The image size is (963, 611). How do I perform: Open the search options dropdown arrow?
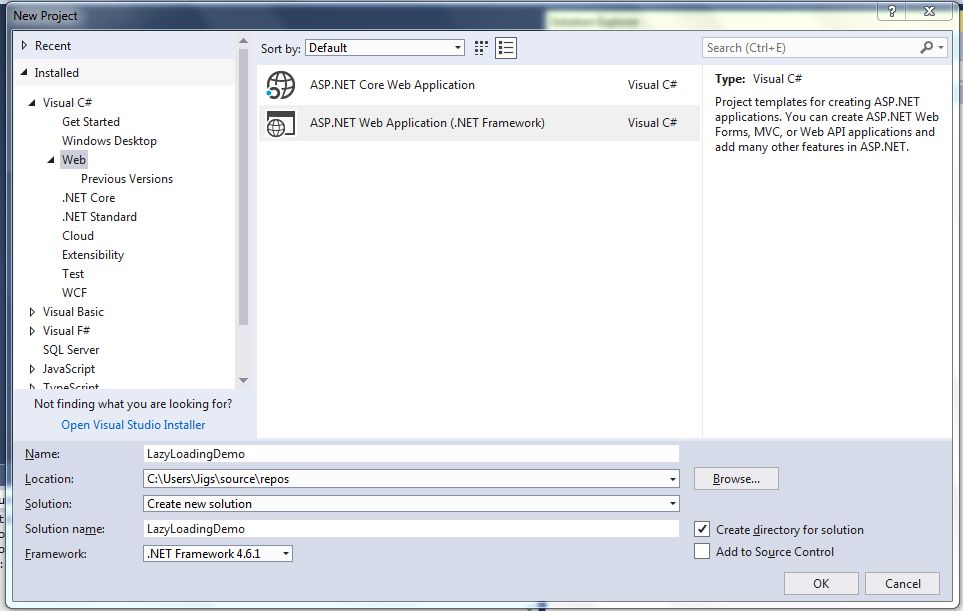pos(941,47)
